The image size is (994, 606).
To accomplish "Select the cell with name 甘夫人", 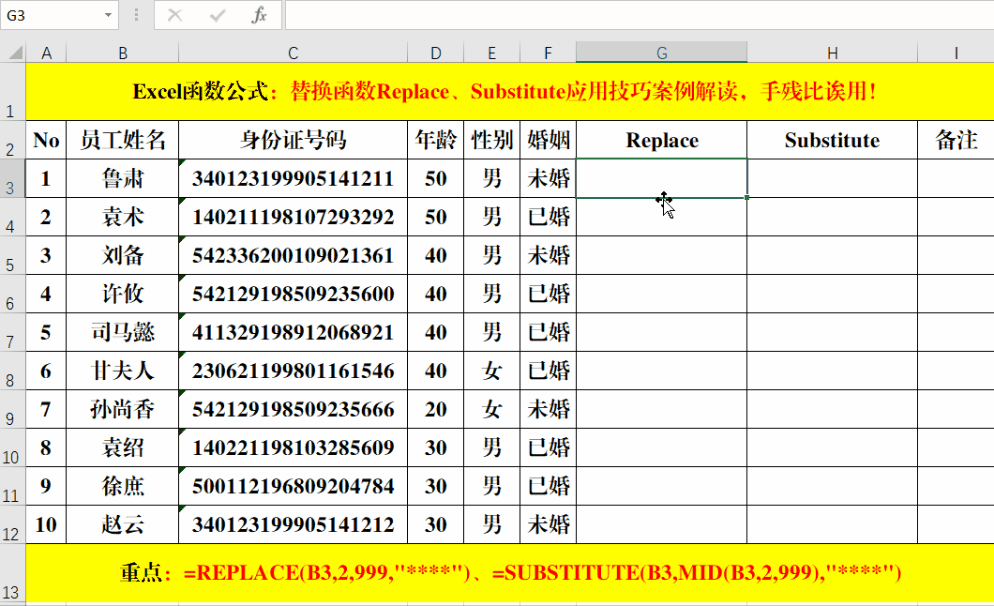I will point(122,371).
